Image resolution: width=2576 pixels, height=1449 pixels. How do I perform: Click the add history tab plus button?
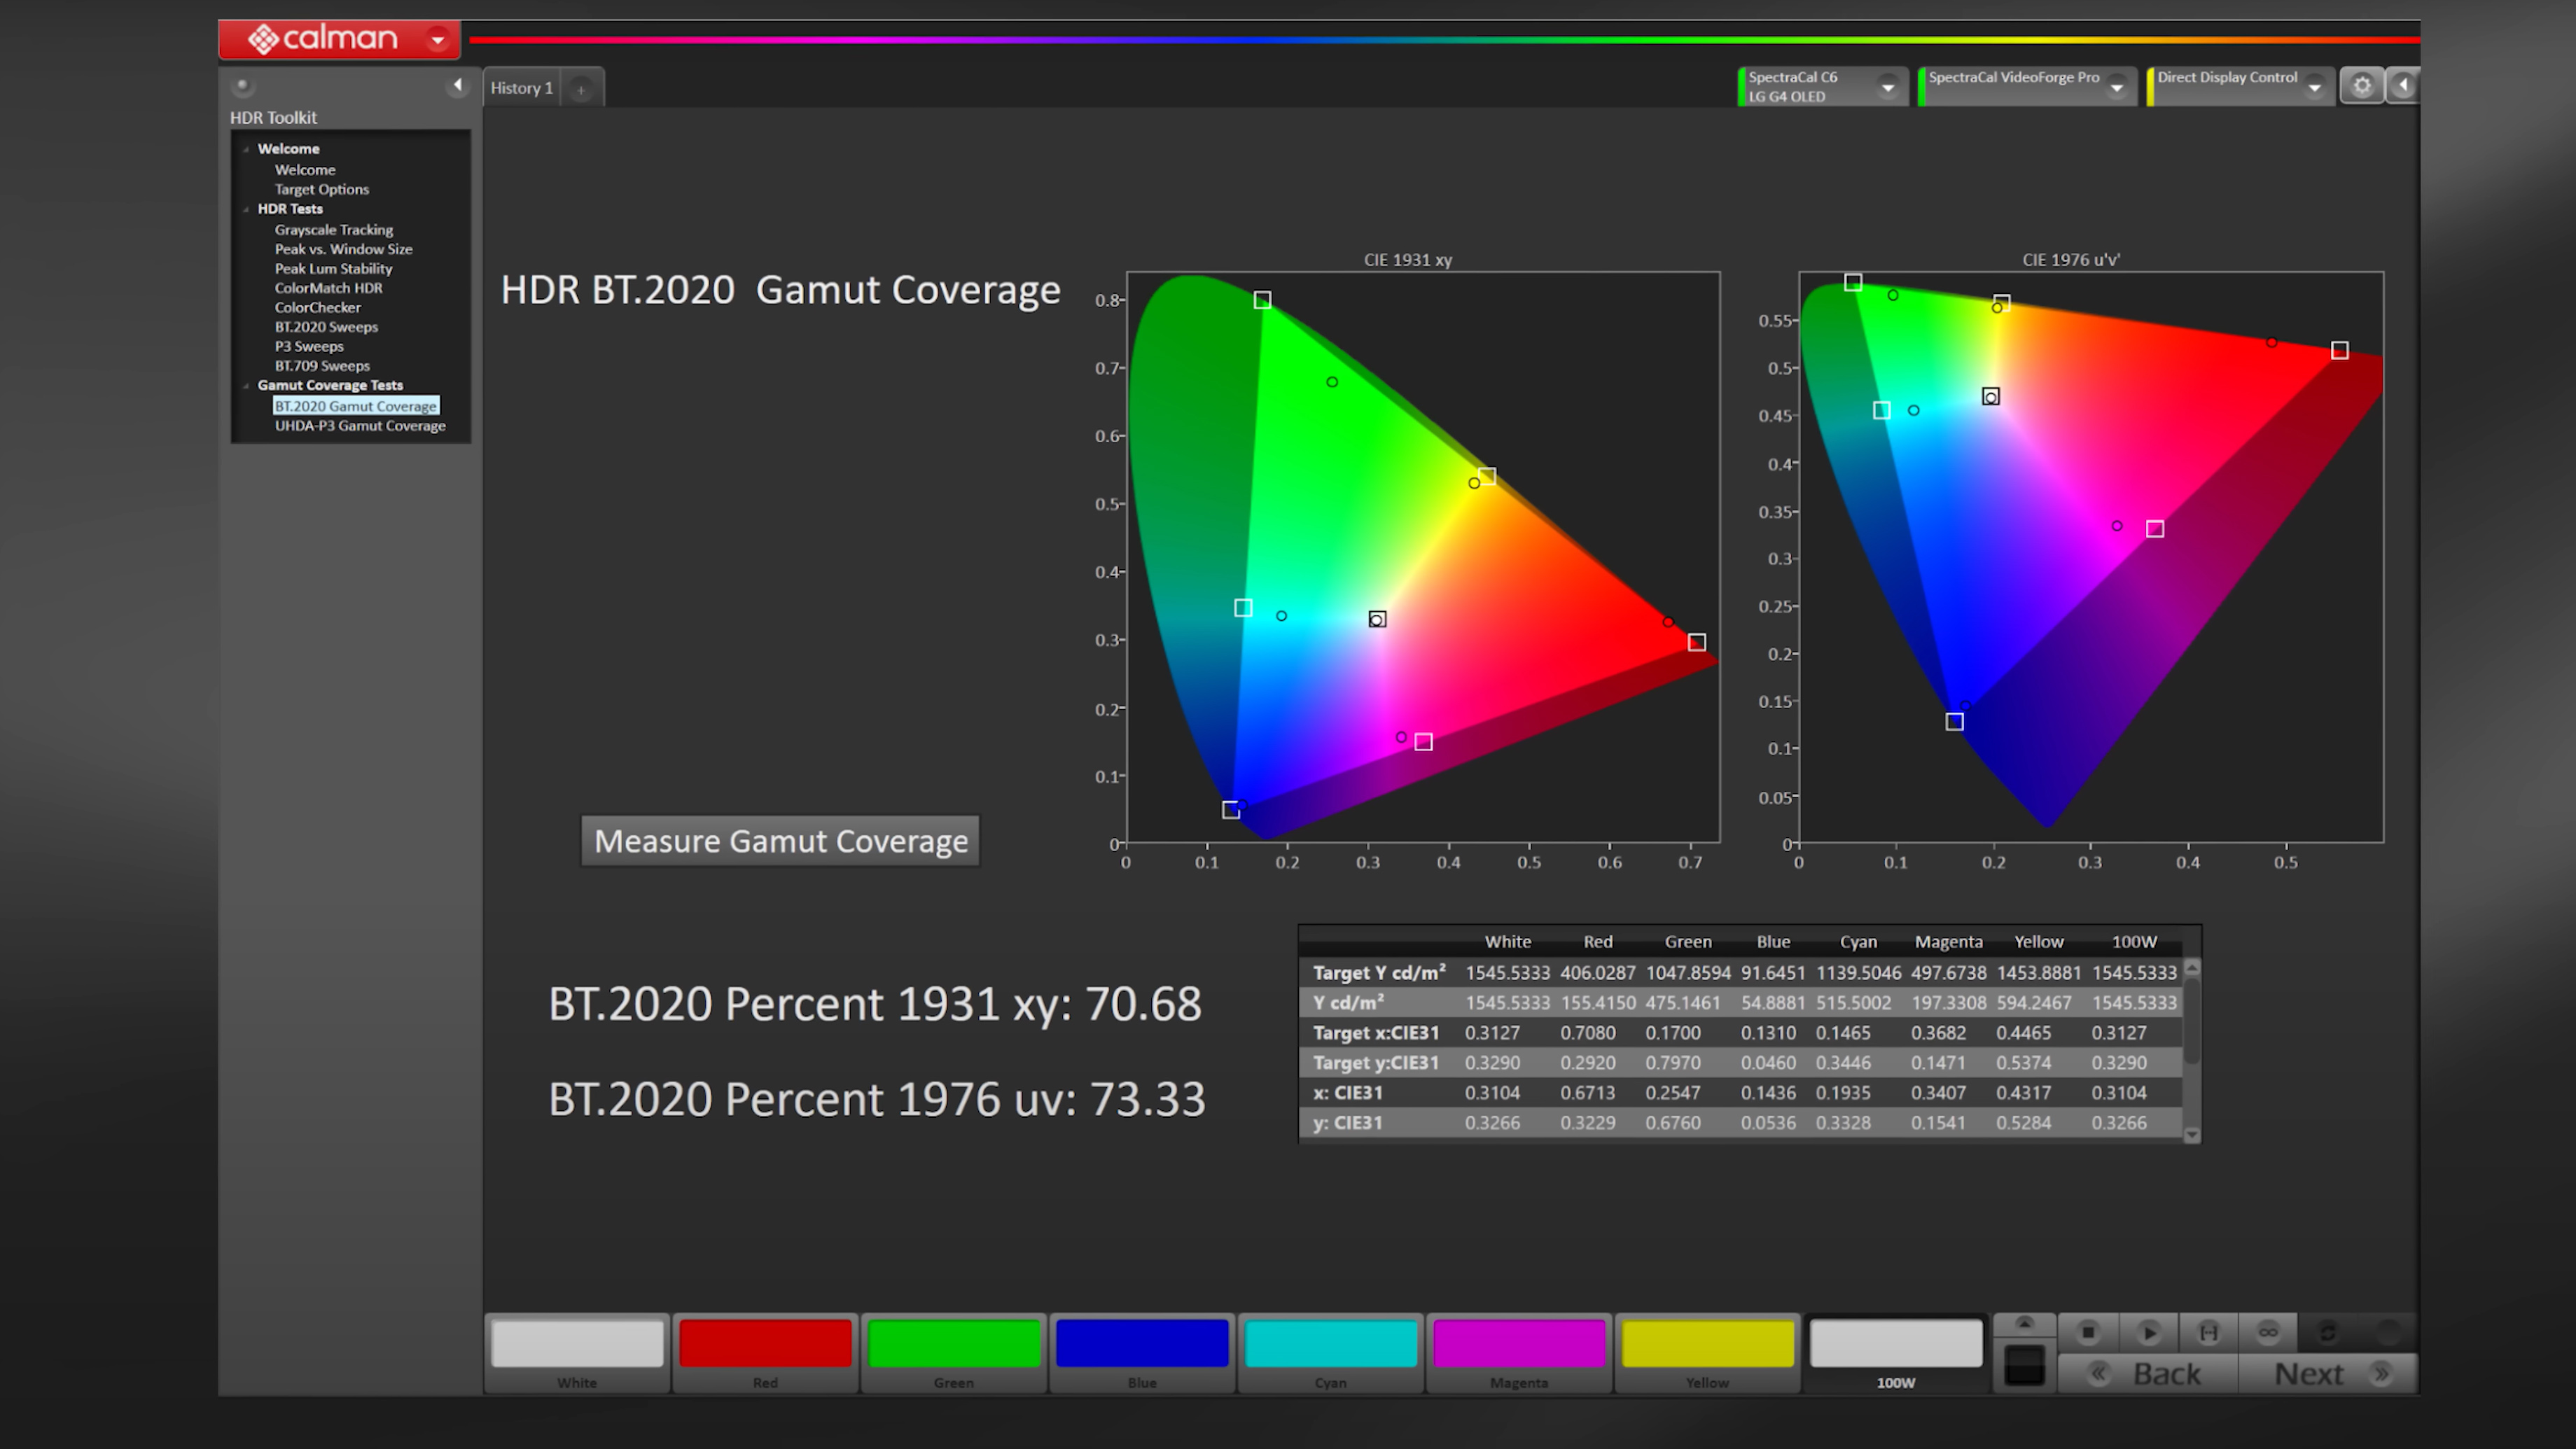[x=580, y=87]
